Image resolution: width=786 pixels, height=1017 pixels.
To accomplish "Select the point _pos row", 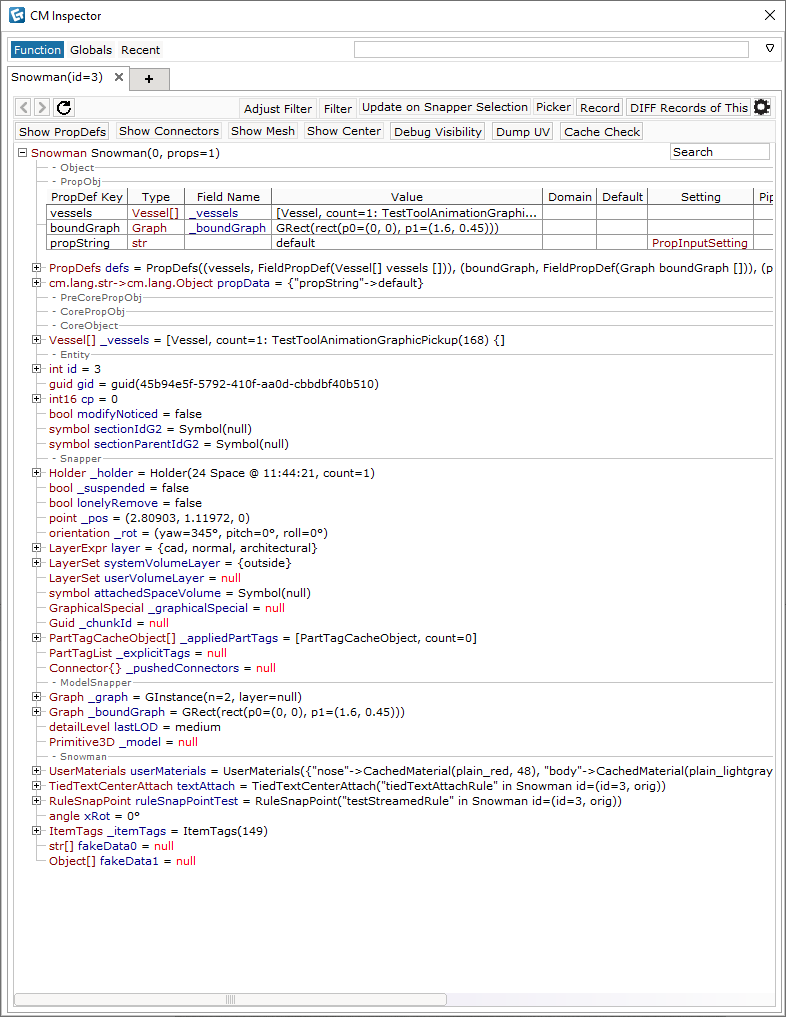I will [149, 518].
